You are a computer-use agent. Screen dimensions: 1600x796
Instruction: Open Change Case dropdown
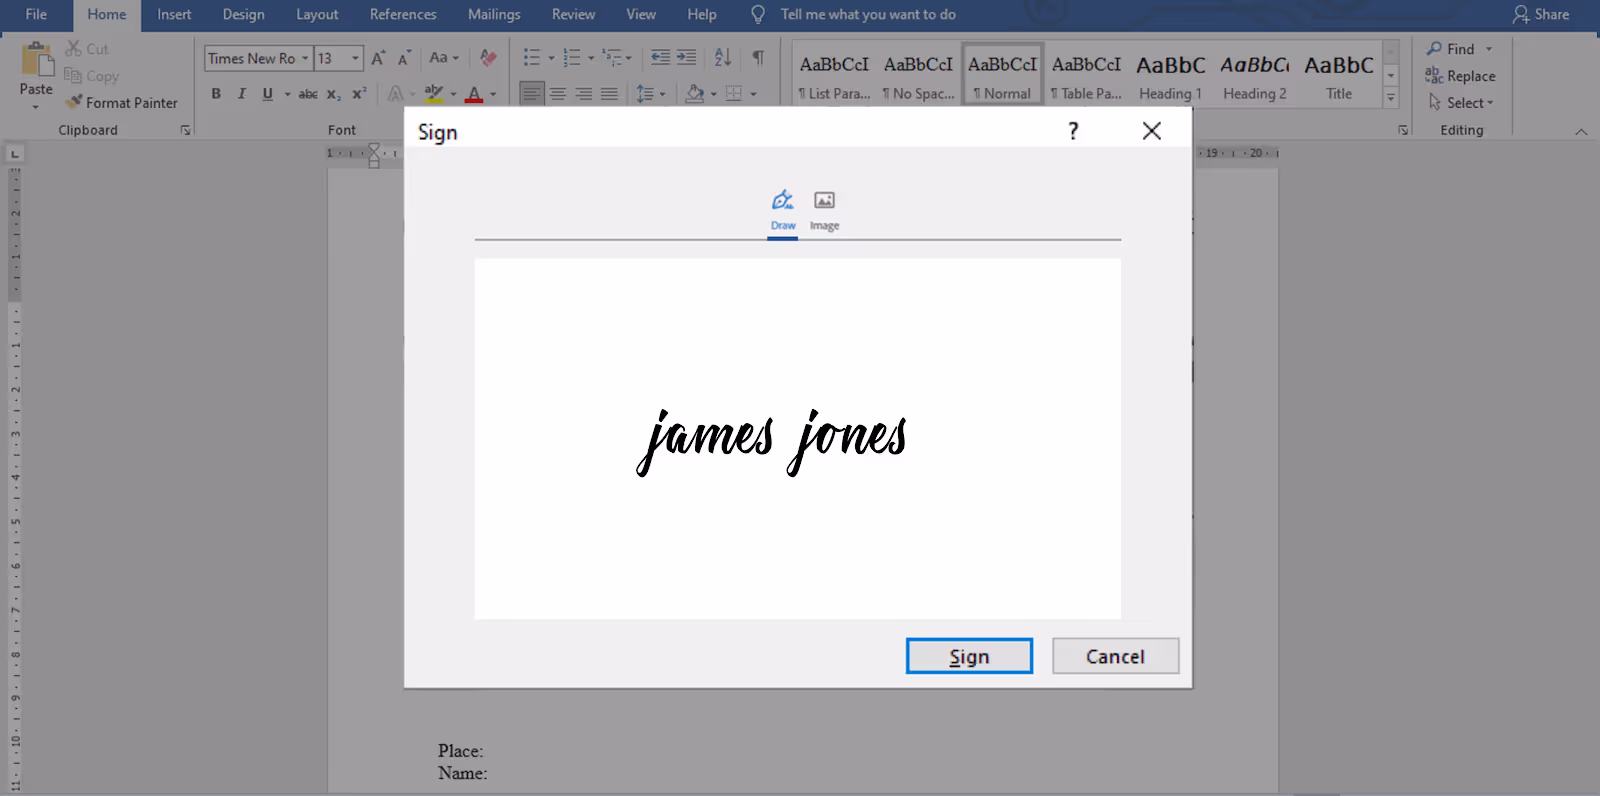pos(444,58)
